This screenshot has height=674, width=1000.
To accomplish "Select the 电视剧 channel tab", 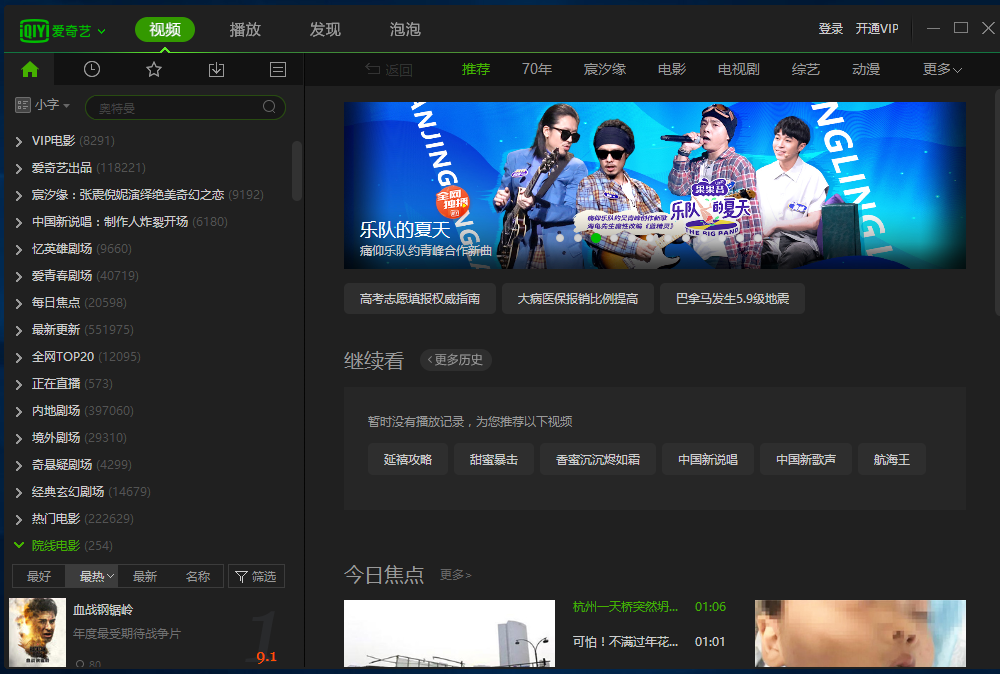I will (738, 69).
